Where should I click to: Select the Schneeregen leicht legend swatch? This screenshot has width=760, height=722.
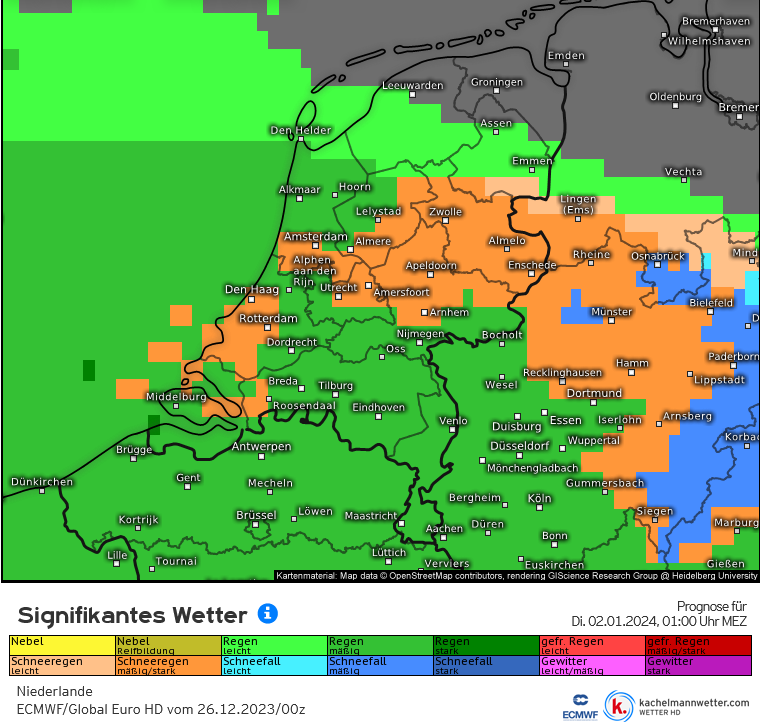tap(62, 665)
